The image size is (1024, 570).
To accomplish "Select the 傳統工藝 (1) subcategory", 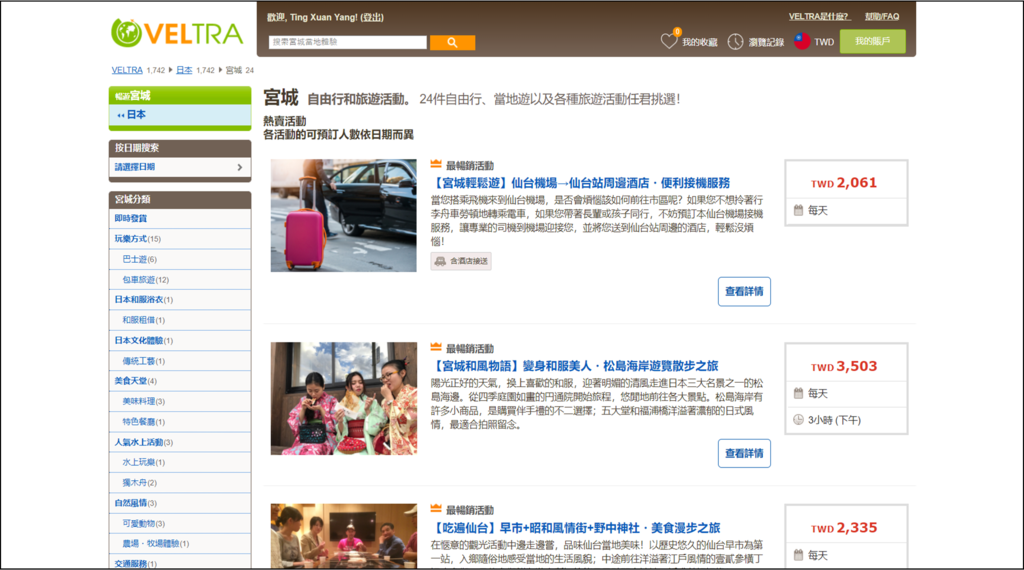I will coord(180,361).
